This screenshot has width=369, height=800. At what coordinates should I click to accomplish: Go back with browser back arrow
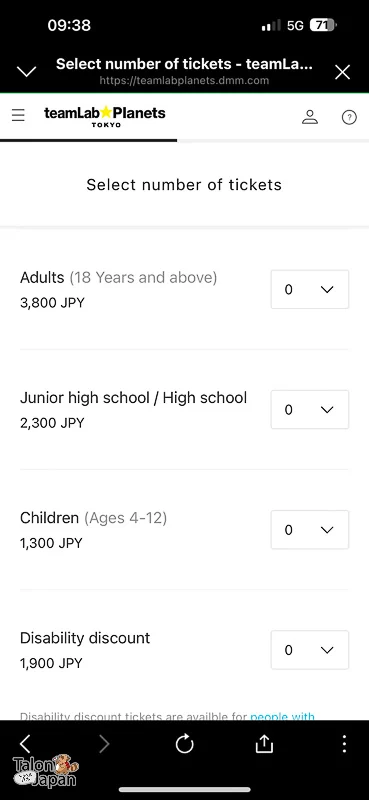click(x=25, y=744)
